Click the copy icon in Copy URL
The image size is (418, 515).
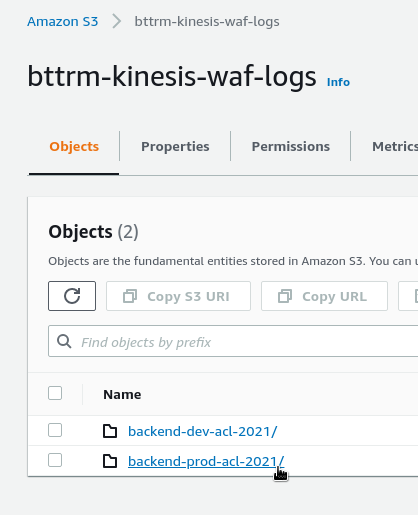(285, 296)
